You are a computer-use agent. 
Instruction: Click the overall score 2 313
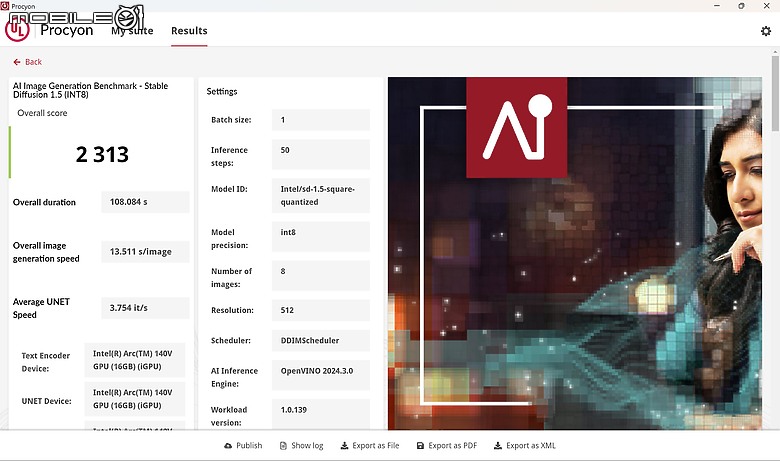point(102,154)
